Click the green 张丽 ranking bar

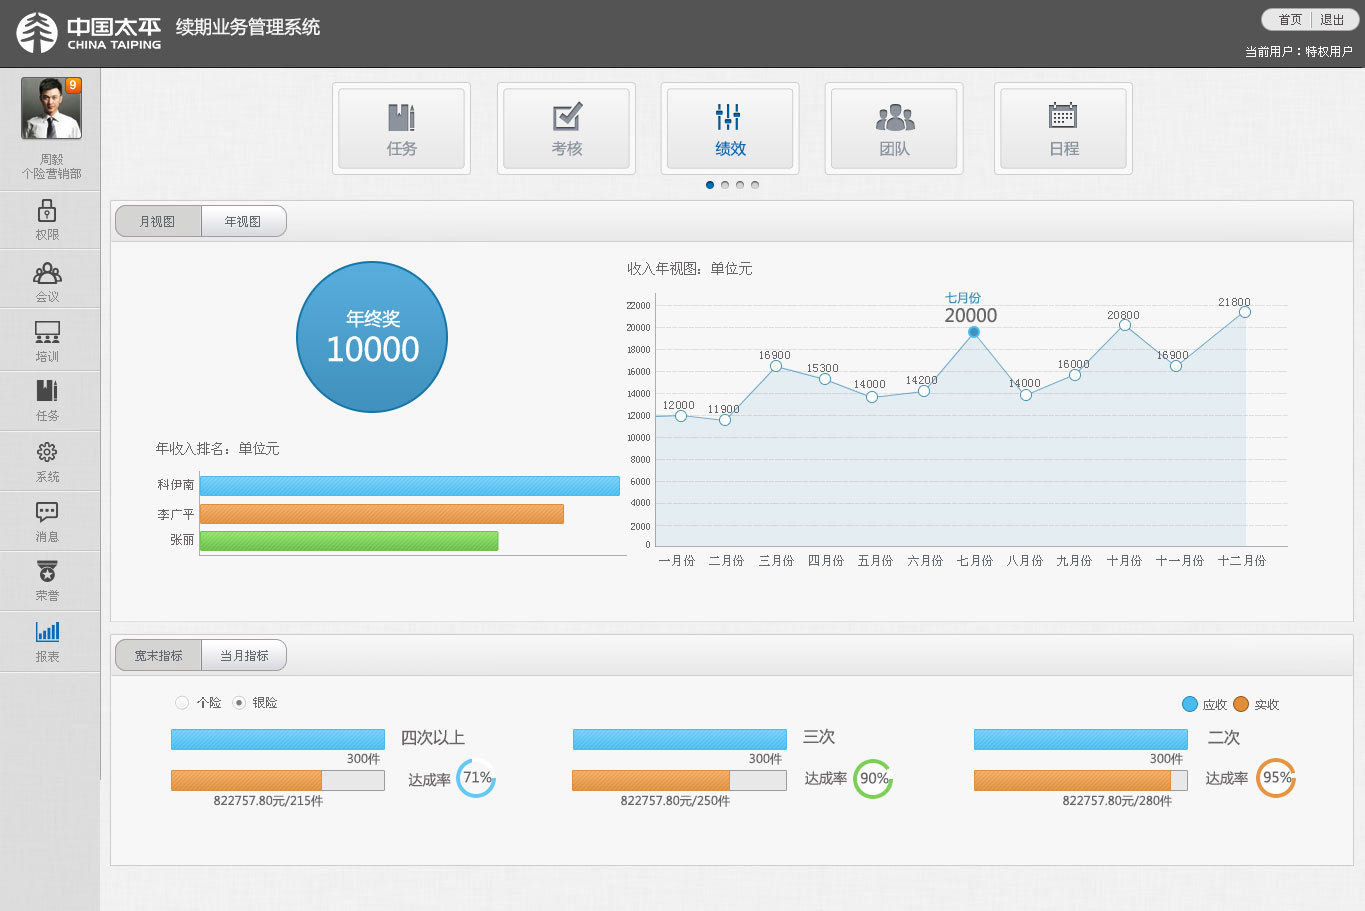349,541
